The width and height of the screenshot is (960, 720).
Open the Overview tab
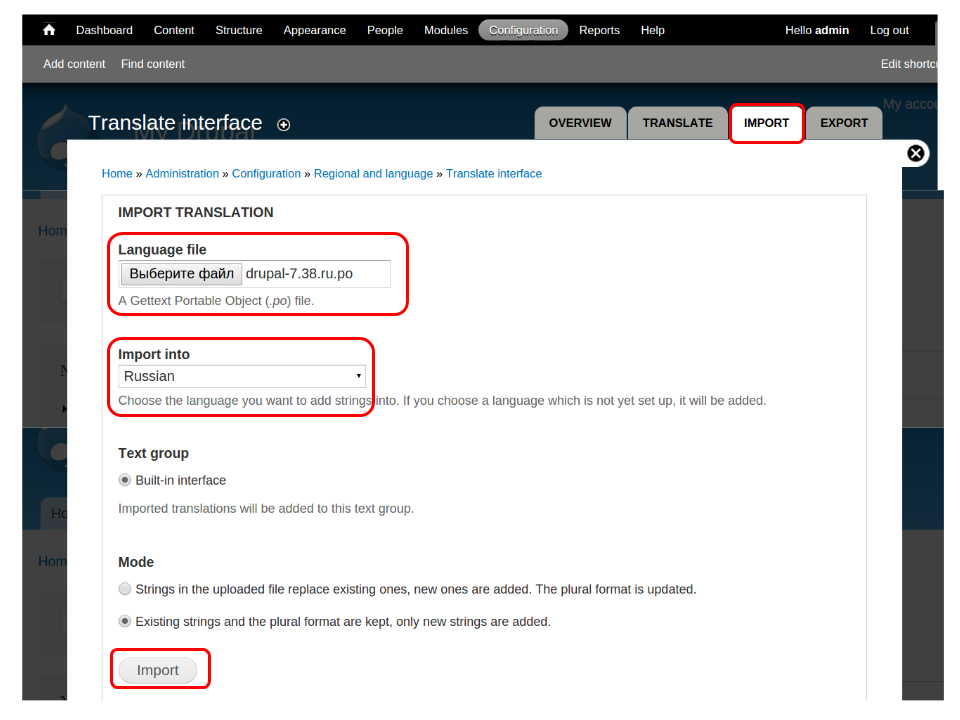pos(580,123)
